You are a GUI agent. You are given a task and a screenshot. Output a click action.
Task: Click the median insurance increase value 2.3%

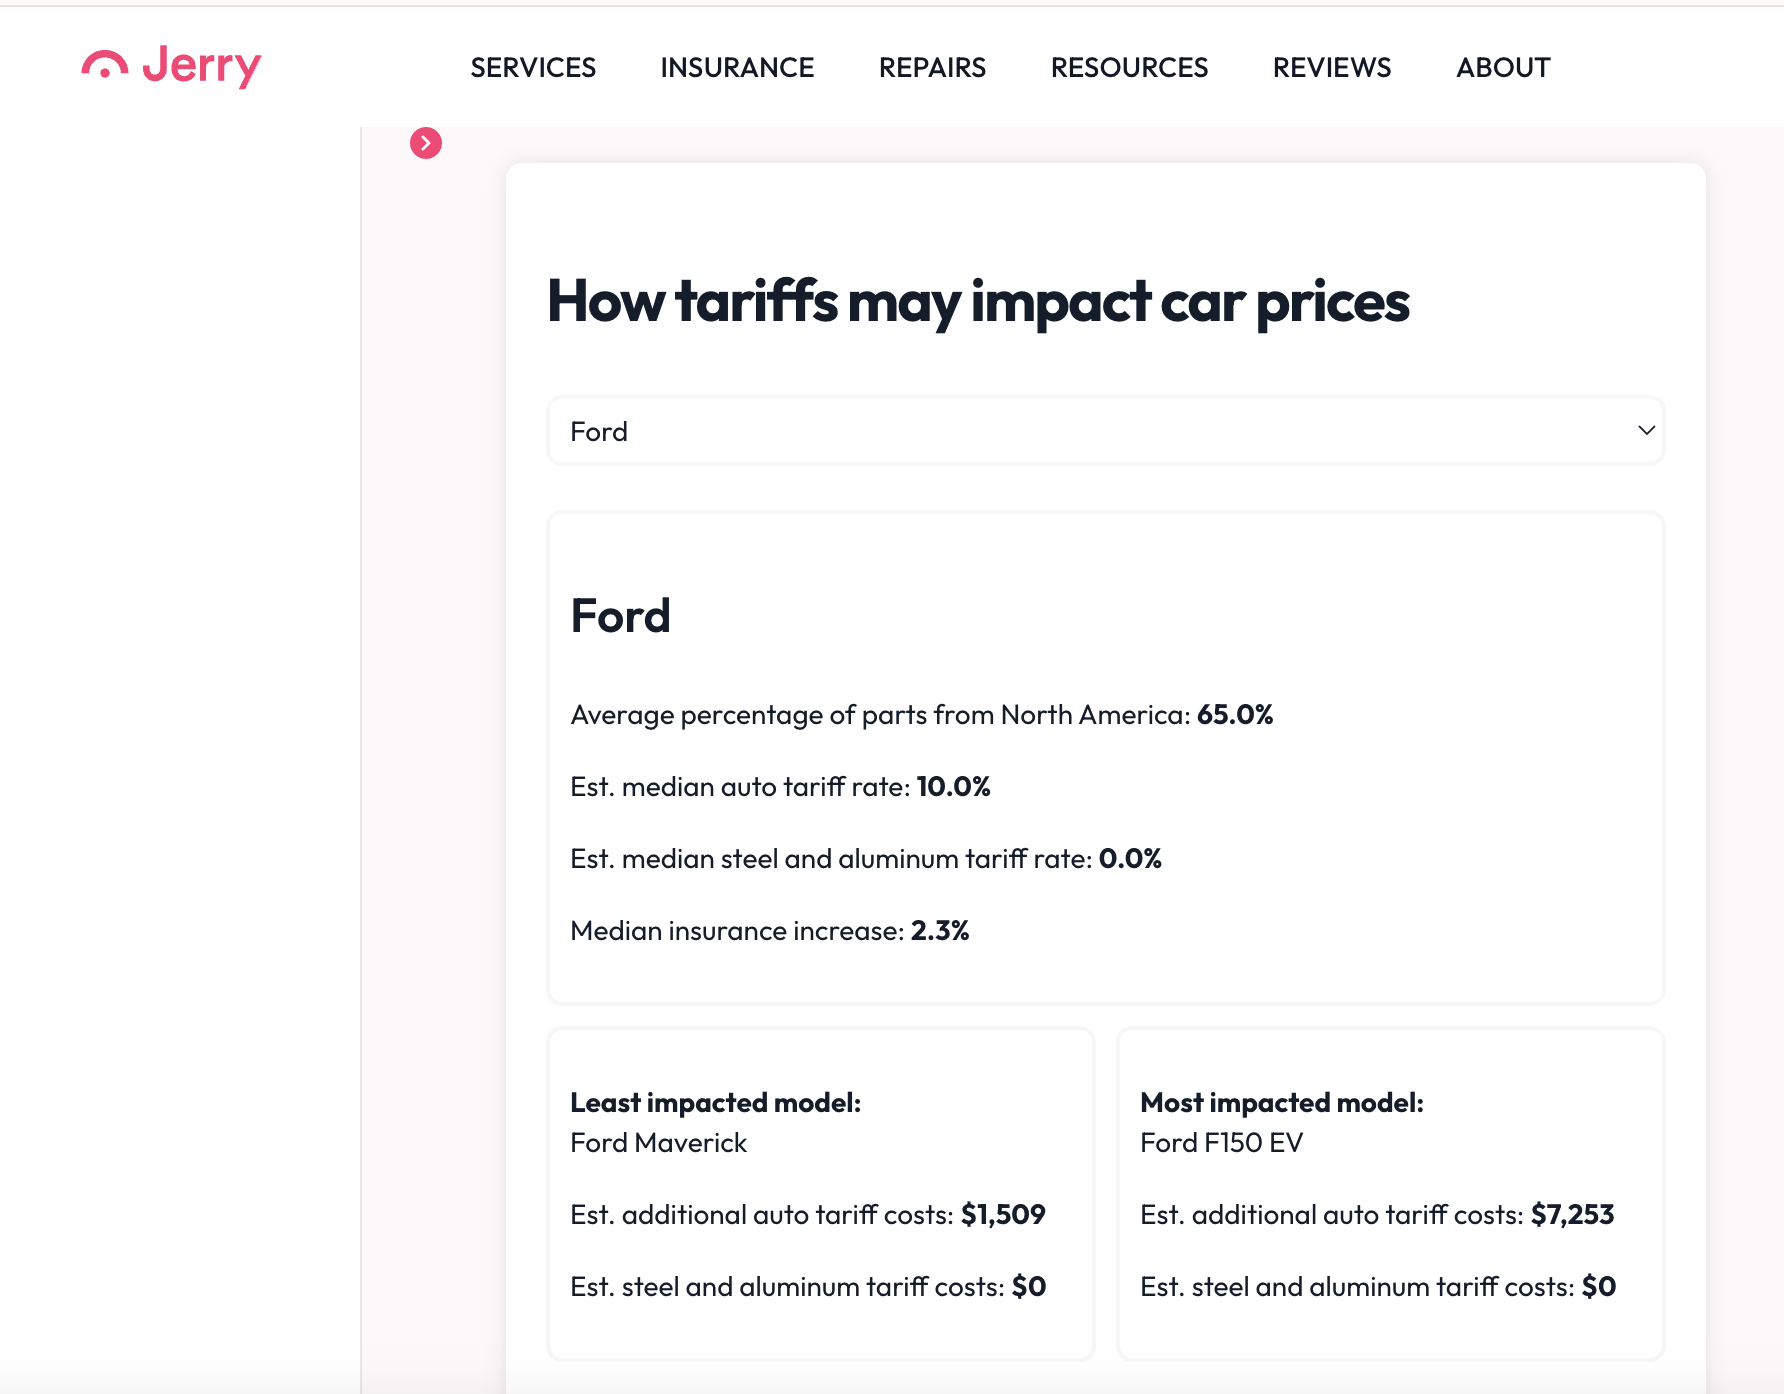[x=940, y=930]
